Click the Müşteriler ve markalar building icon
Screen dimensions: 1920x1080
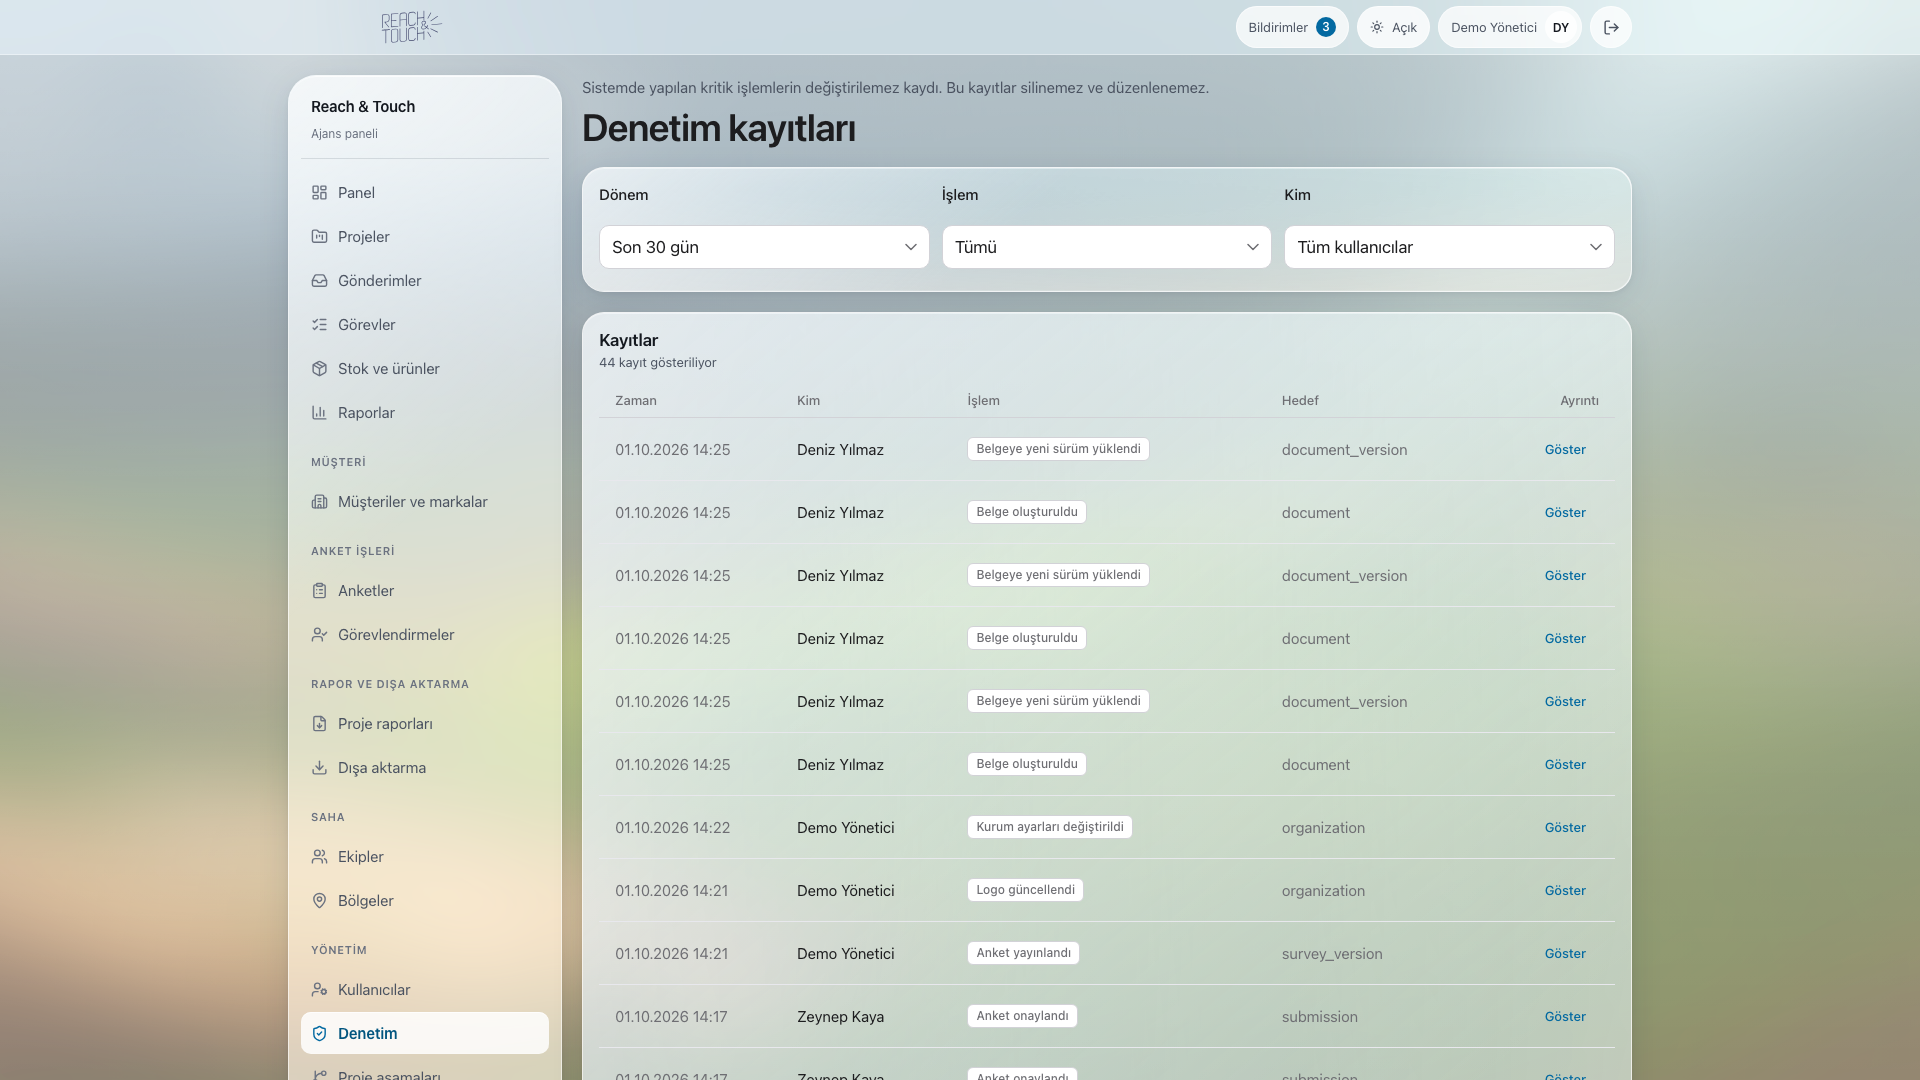coord(319,502)
